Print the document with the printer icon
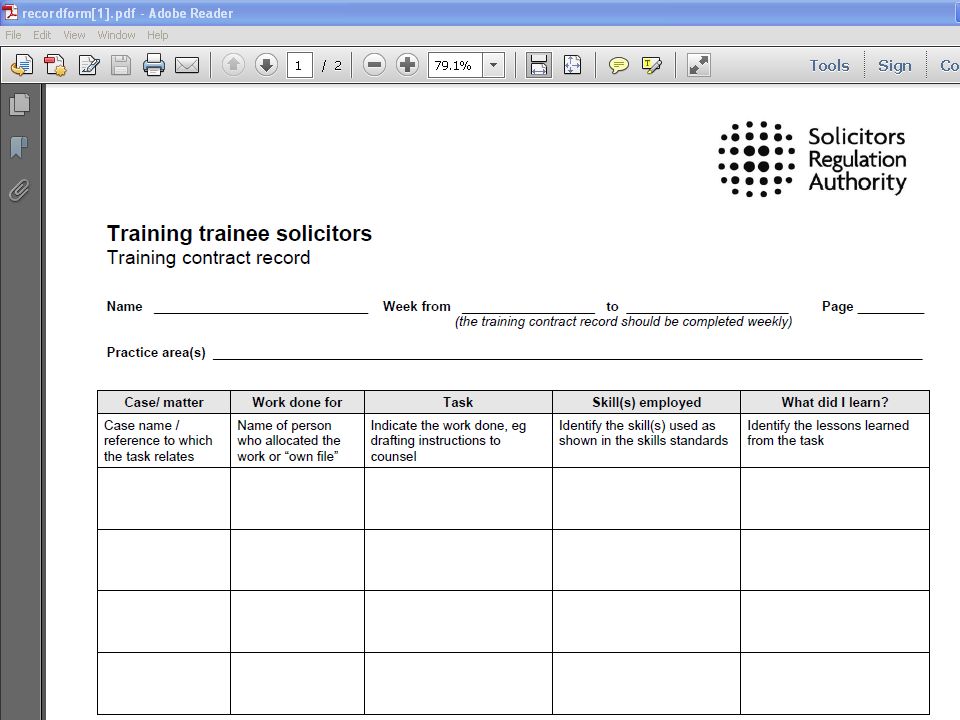960x720 pixels. coord(154,65)
